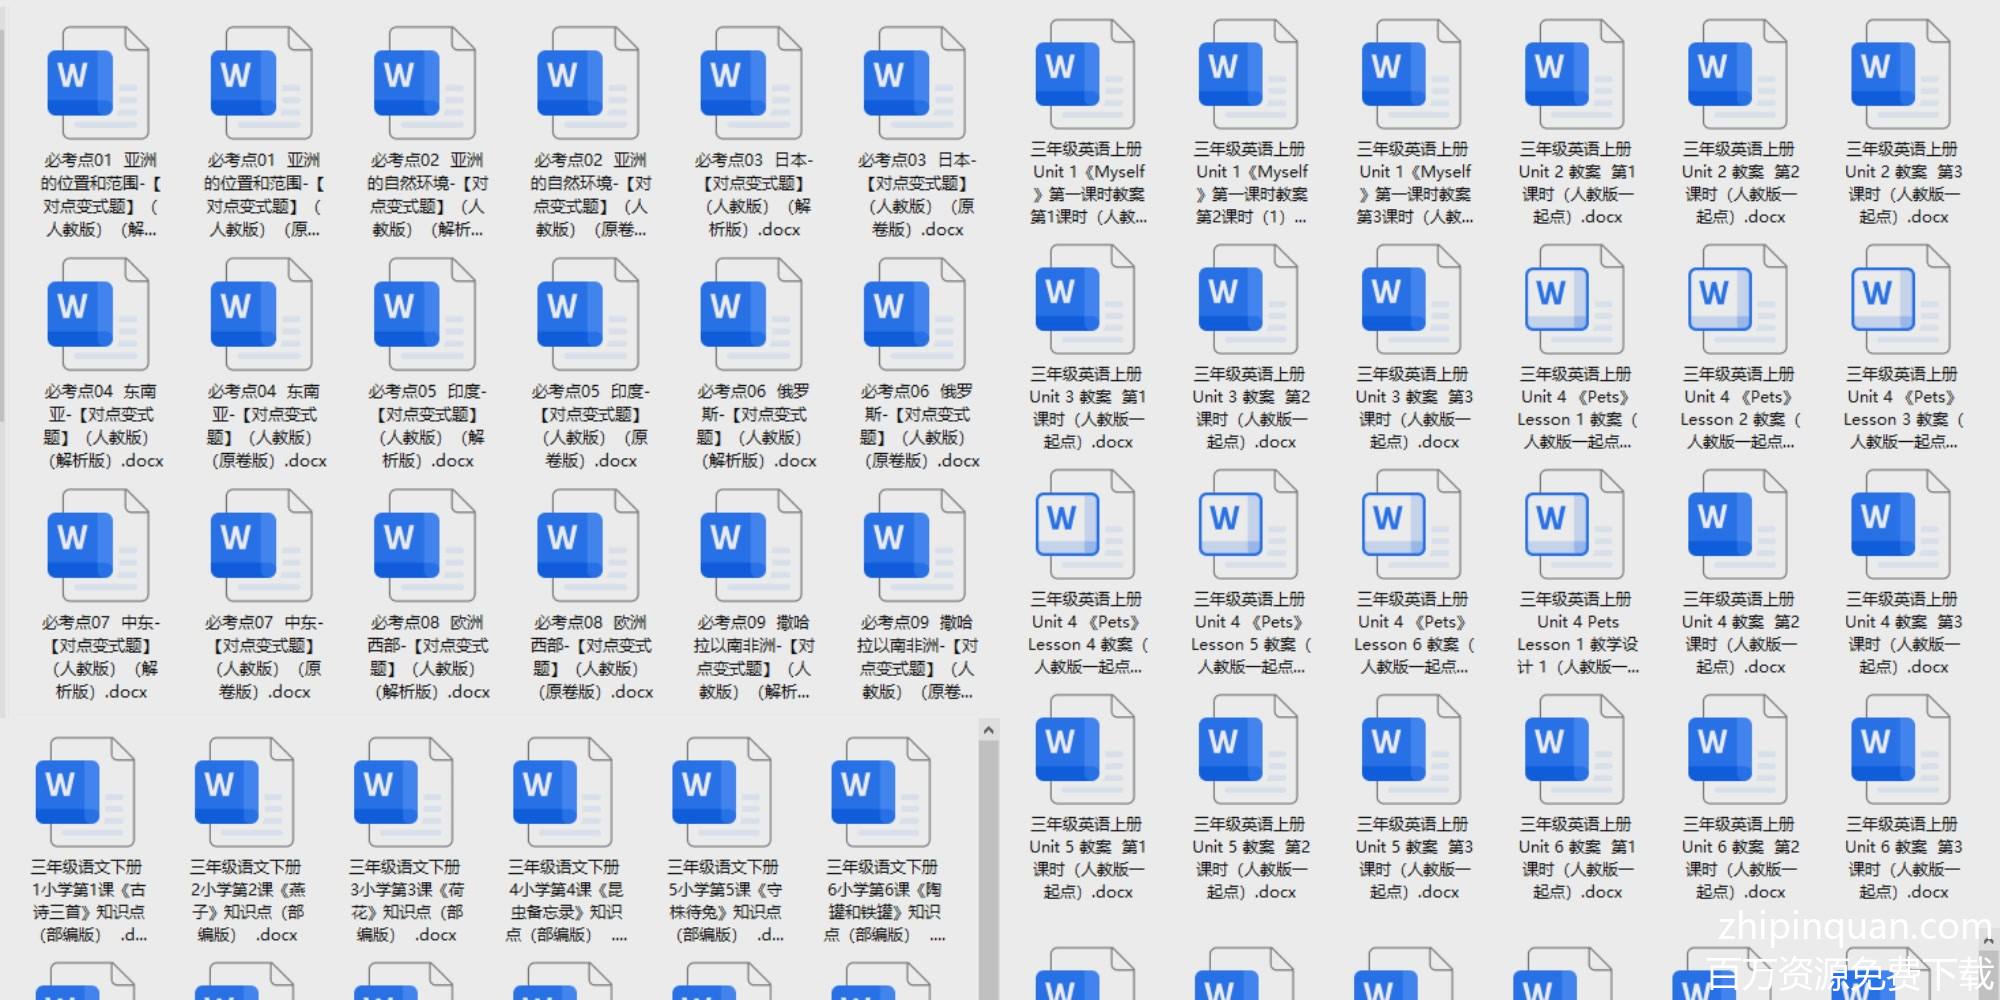Select Word icon of Unit 4 Pets Lesson 4 教案
2000x1000 pixels.
(1086, 525)
